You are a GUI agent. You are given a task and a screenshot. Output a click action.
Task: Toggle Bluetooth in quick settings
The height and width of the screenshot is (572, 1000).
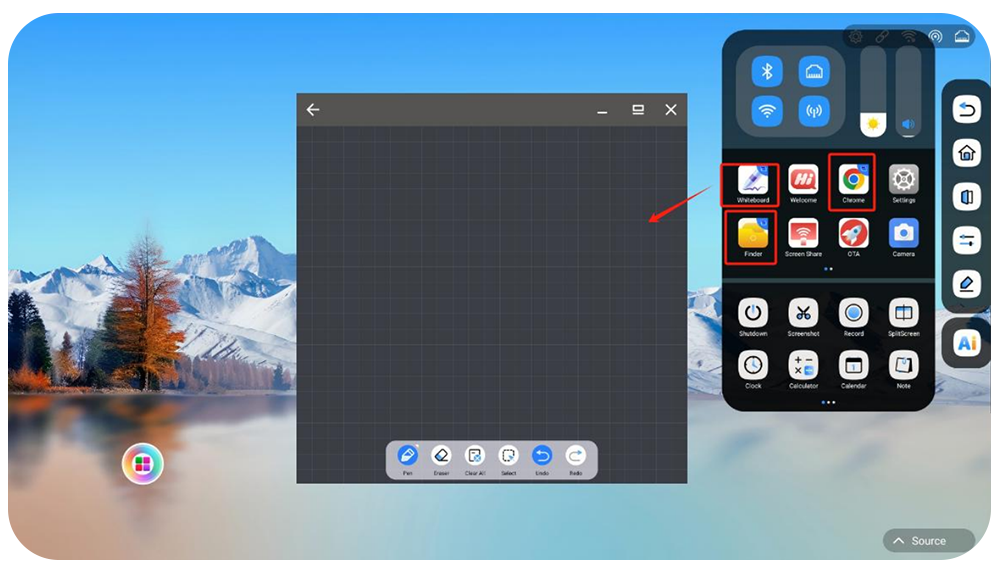tap(767, 72)
